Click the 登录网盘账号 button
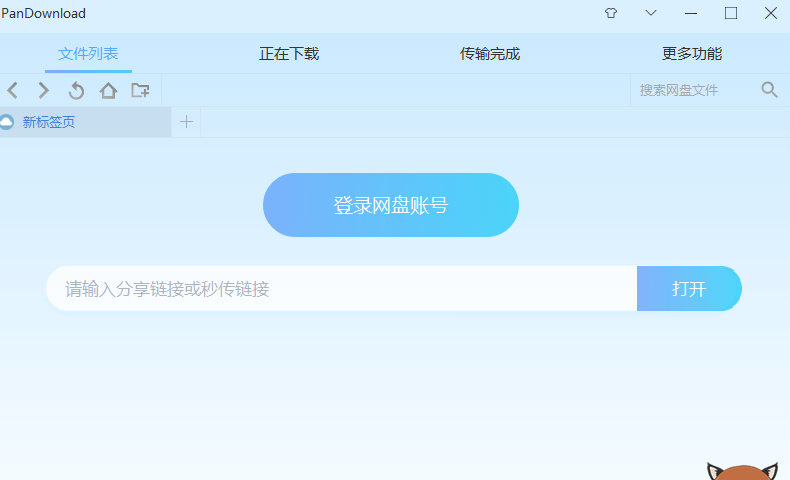 [x=391, y=205]
